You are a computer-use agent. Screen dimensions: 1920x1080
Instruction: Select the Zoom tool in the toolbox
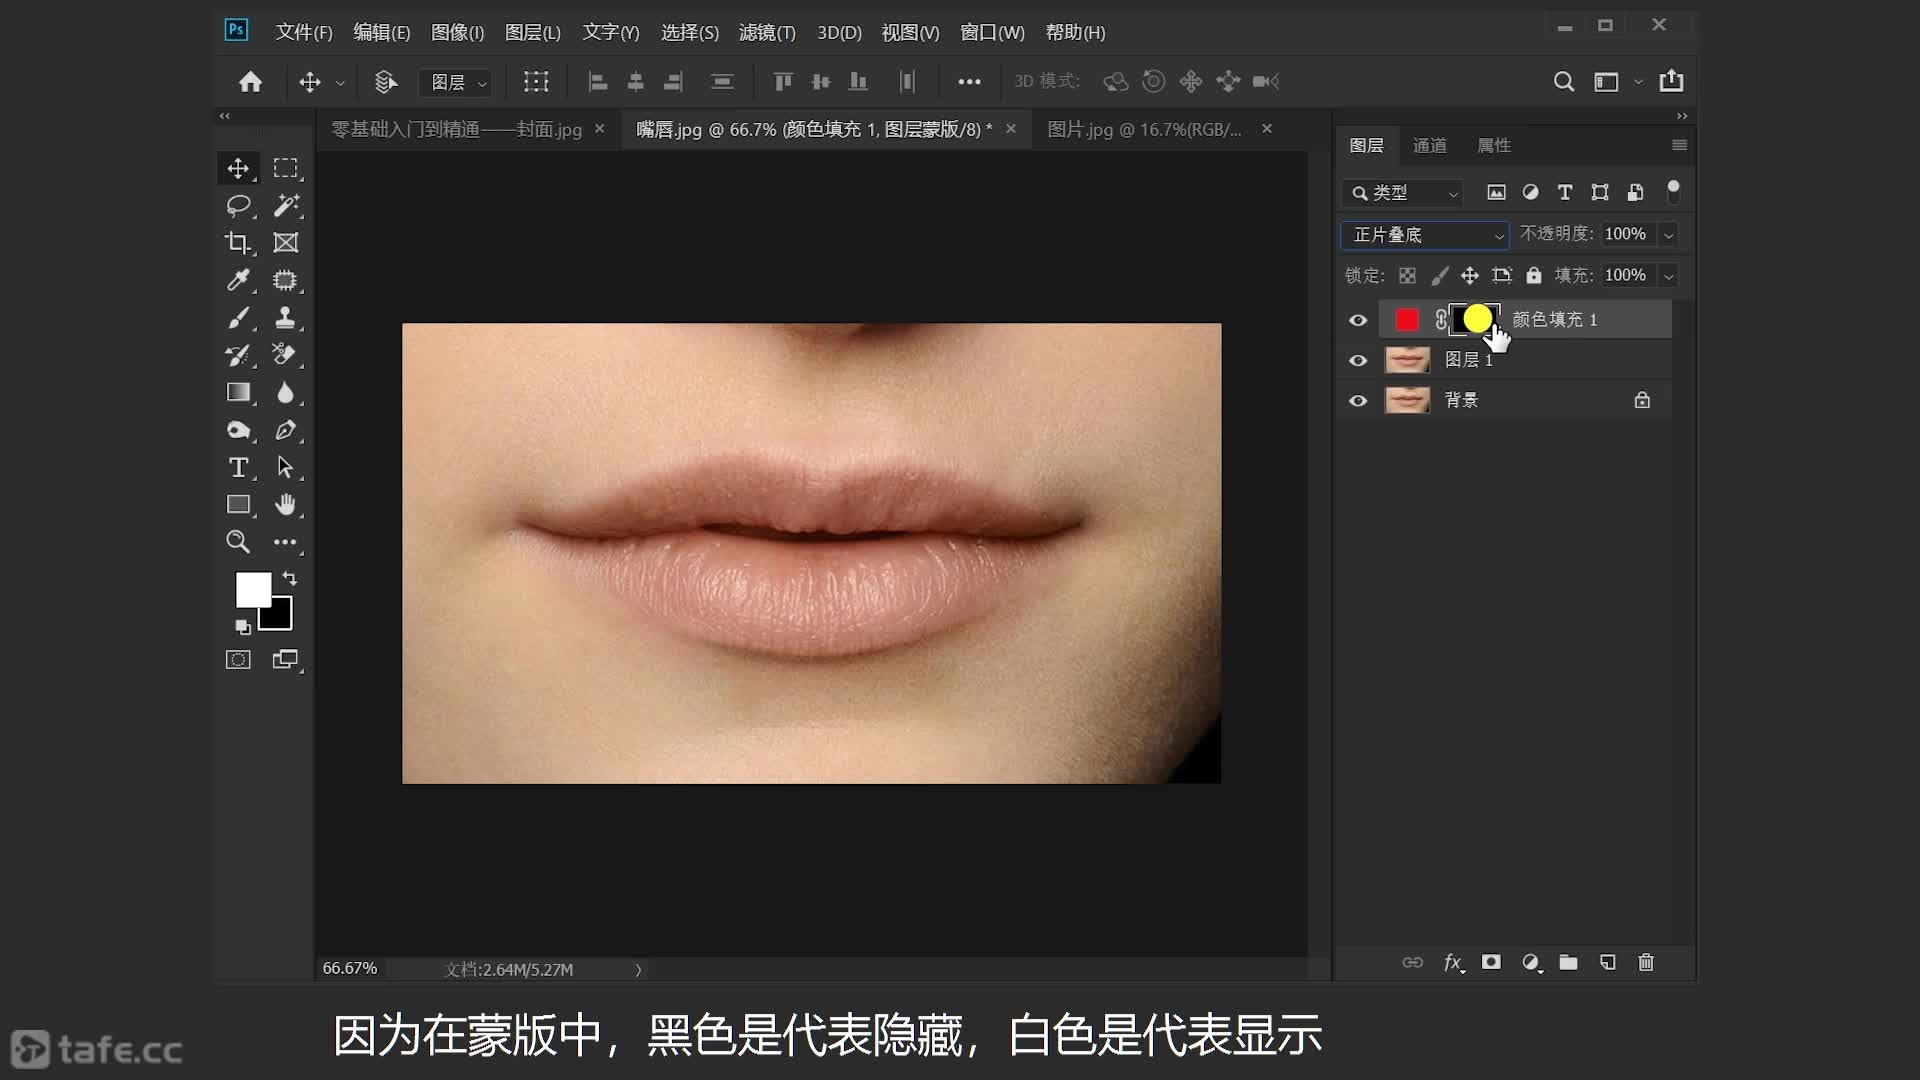[x=238, y=542]
